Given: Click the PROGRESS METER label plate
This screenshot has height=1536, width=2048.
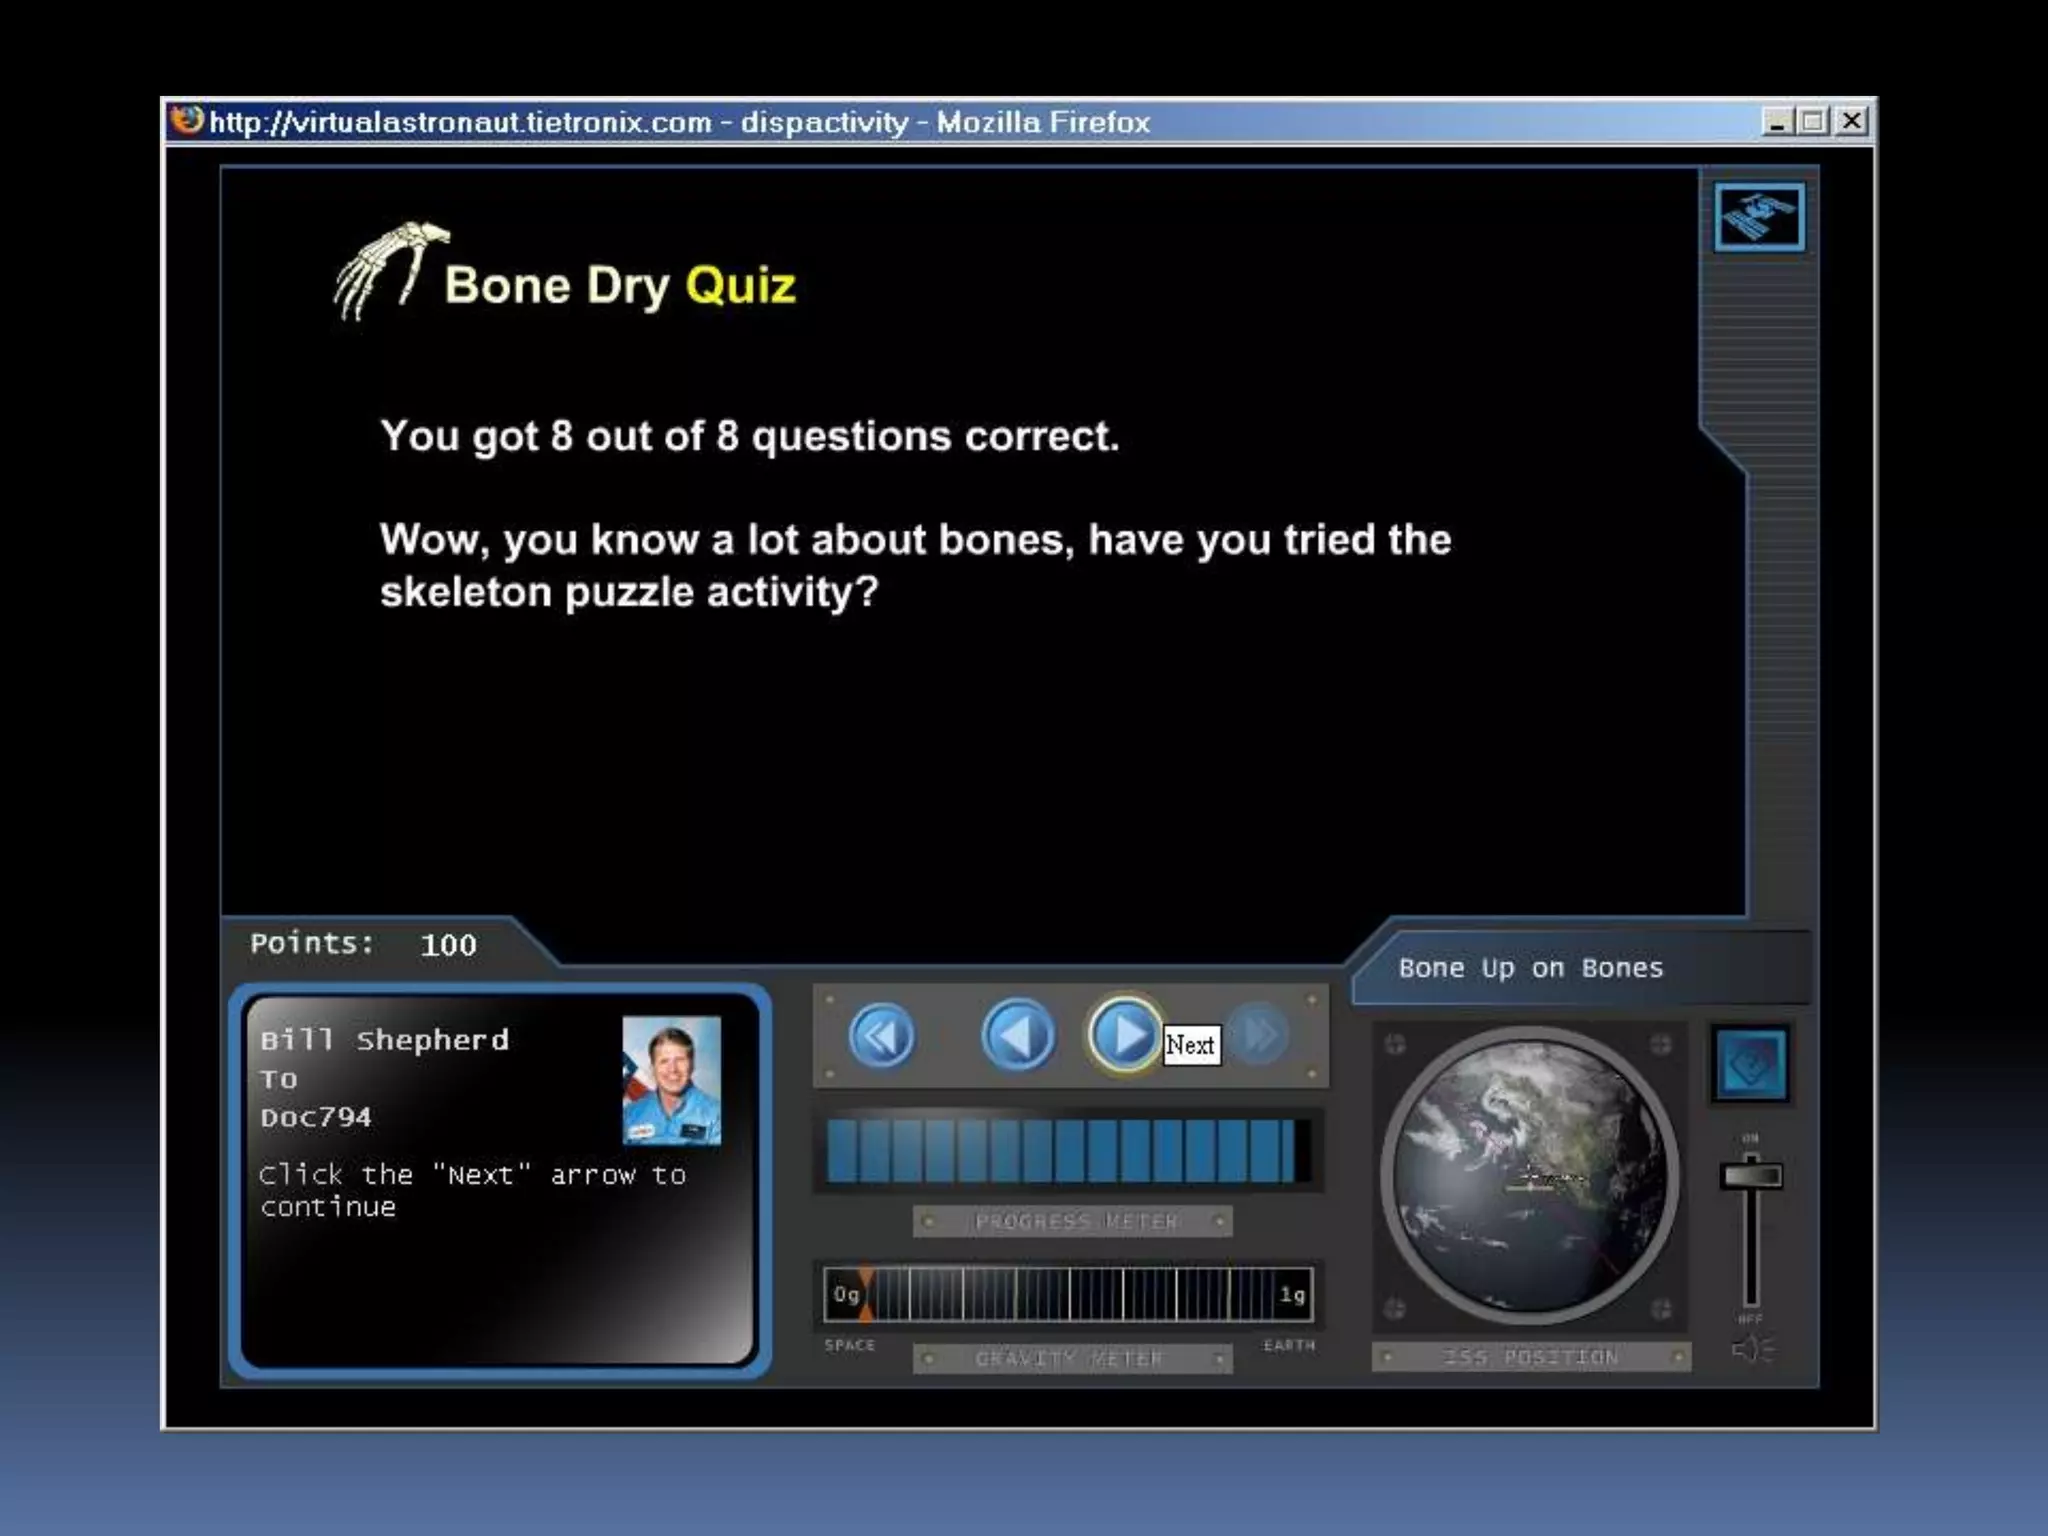Looking at the screenshot, I should click(1074, 1221).
